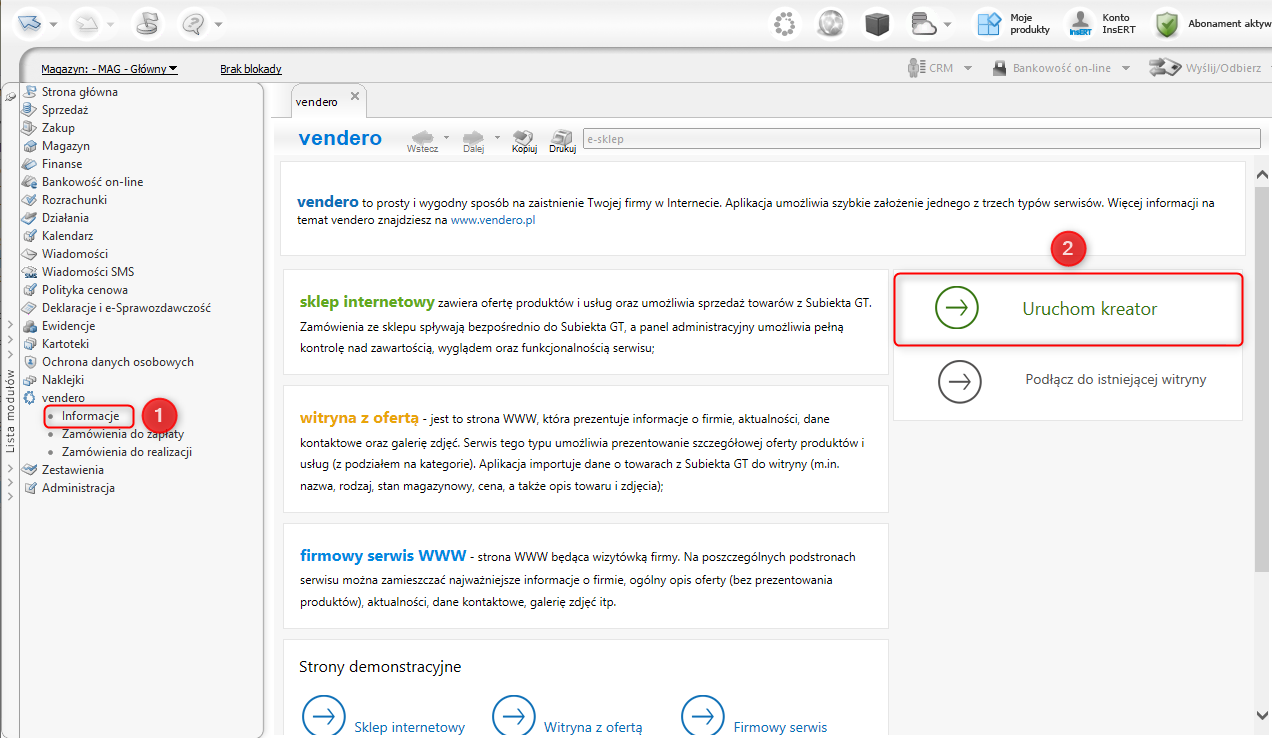Image resolution: width=1272 pixels, height=738 pixels.
Task: Click the dotted circle spinner icon
Action: [785, 23]
